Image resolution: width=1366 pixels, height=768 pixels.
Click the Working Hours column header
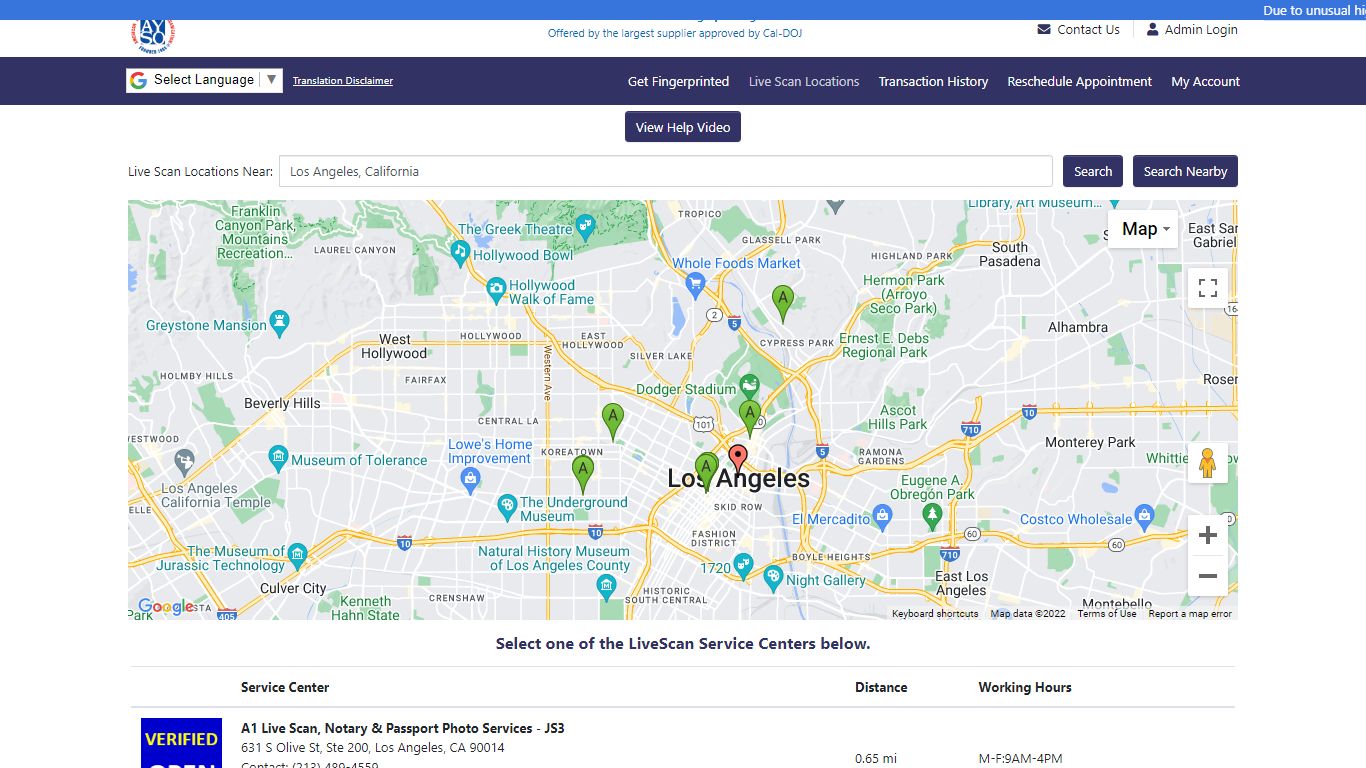click(x=1025, y=687)
